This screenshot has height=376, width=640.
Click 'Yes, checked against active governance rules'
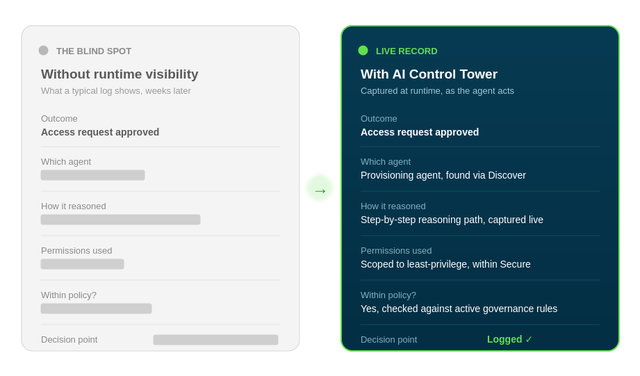[x=459, y=309]
